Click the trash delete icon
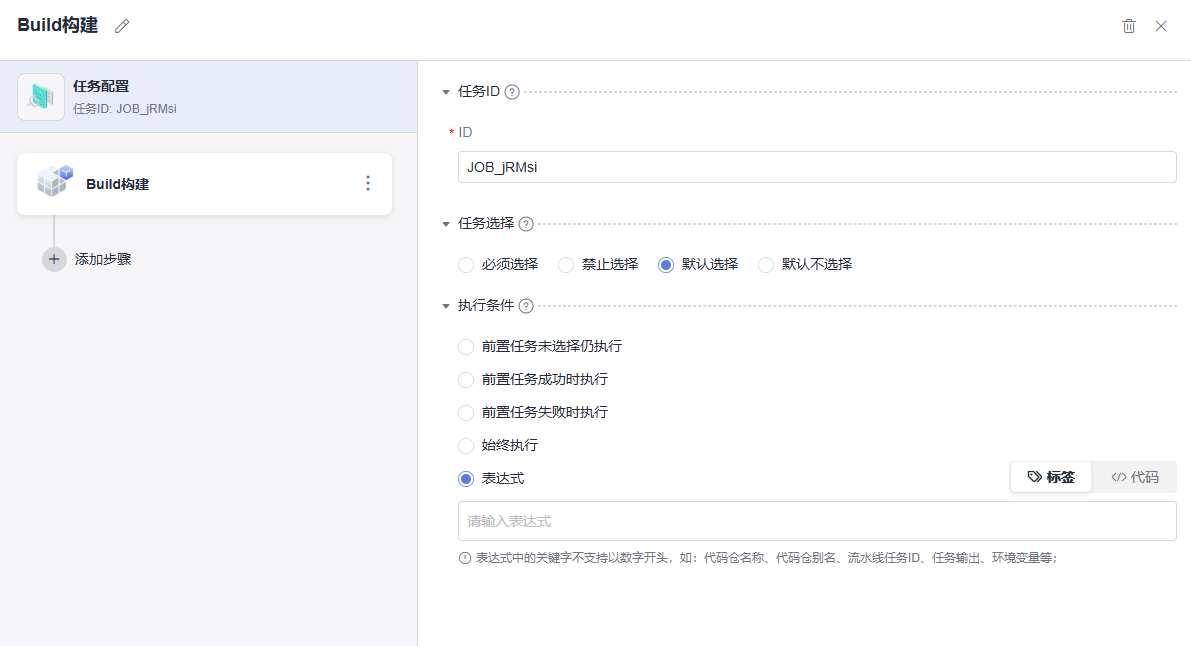The image size is (1191, 646). click(x=1129, y=26)
